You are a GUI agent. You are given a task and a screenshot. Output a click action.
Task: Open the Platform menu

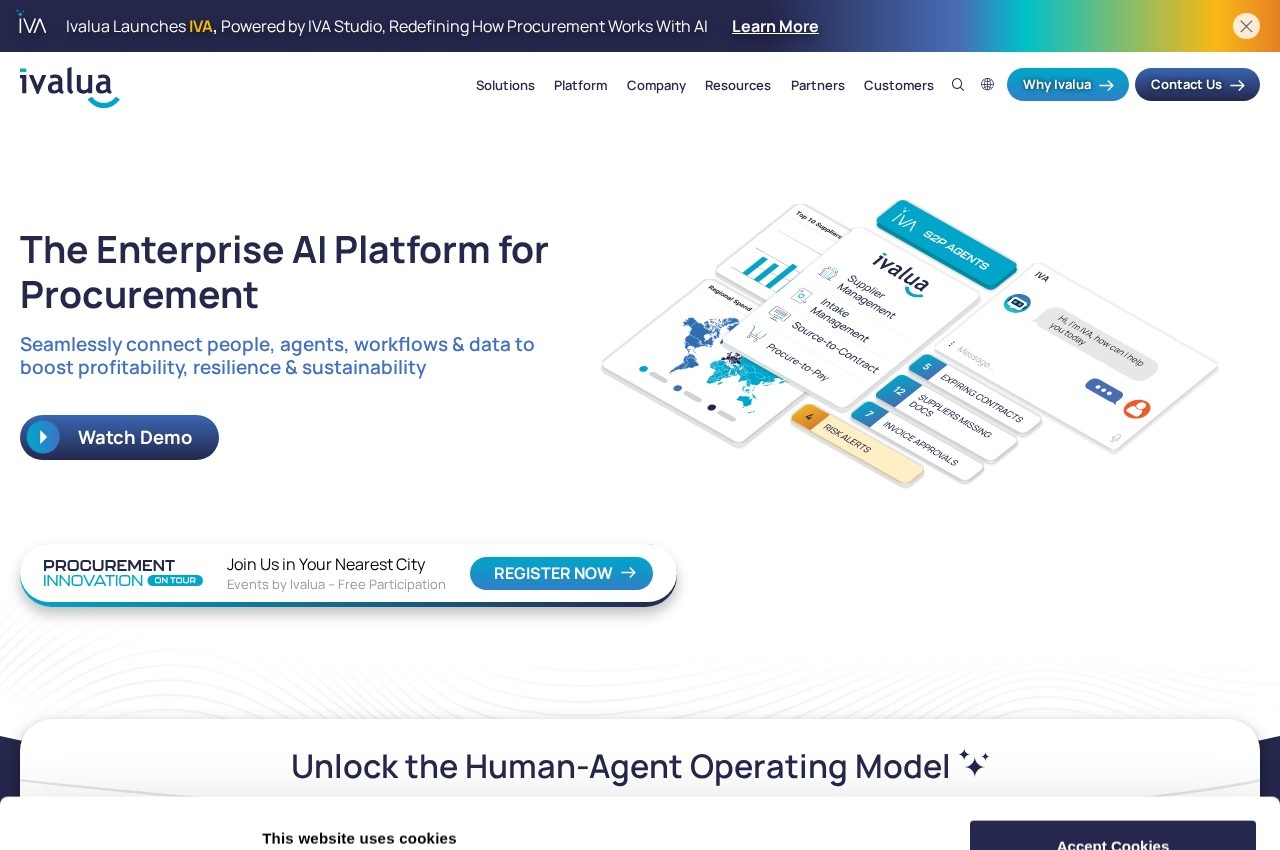pyautogui.click(x=581, y=85)
